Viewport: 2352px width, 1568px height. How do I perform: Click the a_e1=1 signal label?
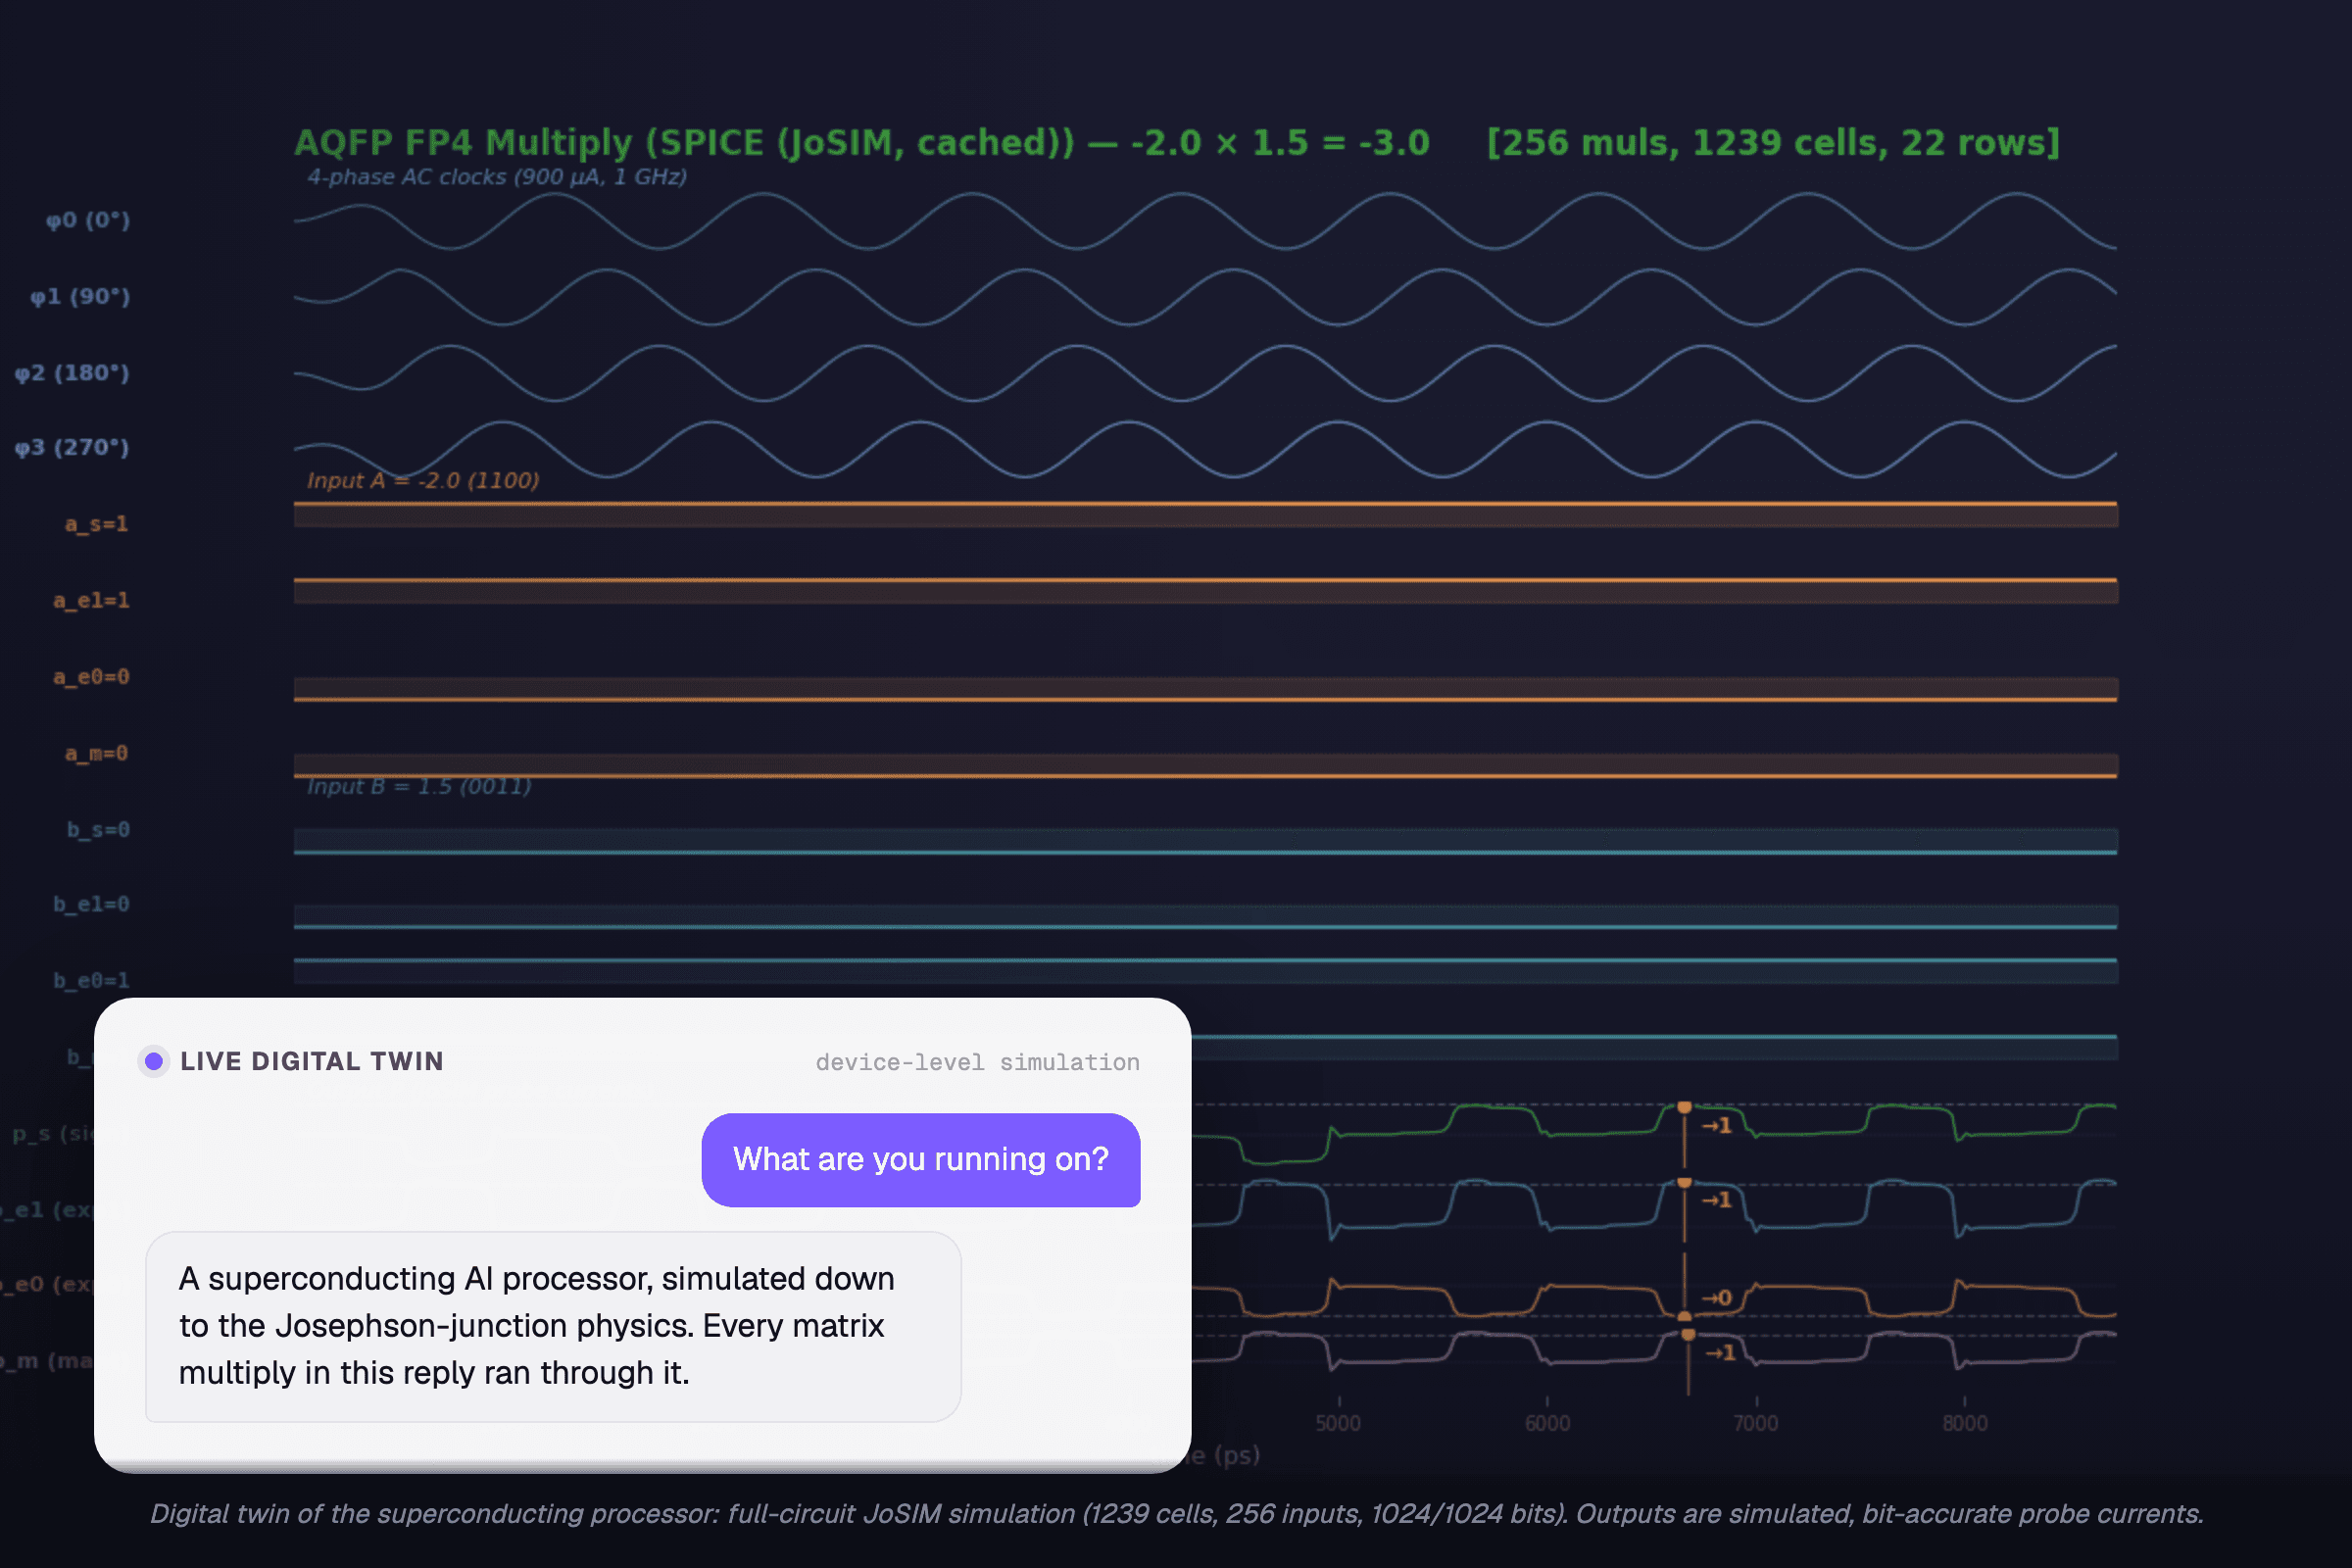(x=91, y=601)
